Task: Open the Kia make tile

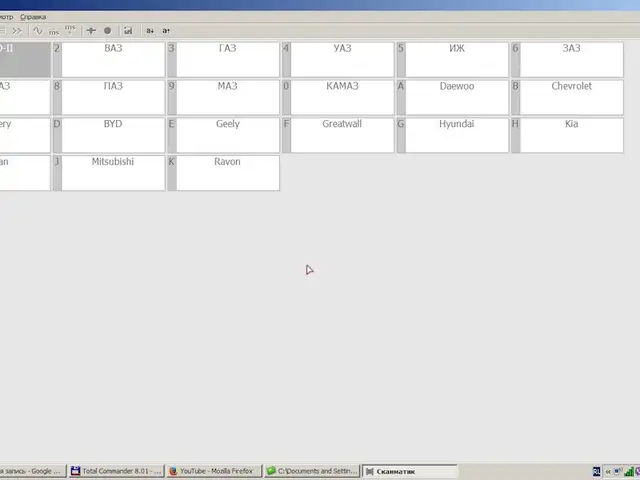Action: tap(568, 136)
